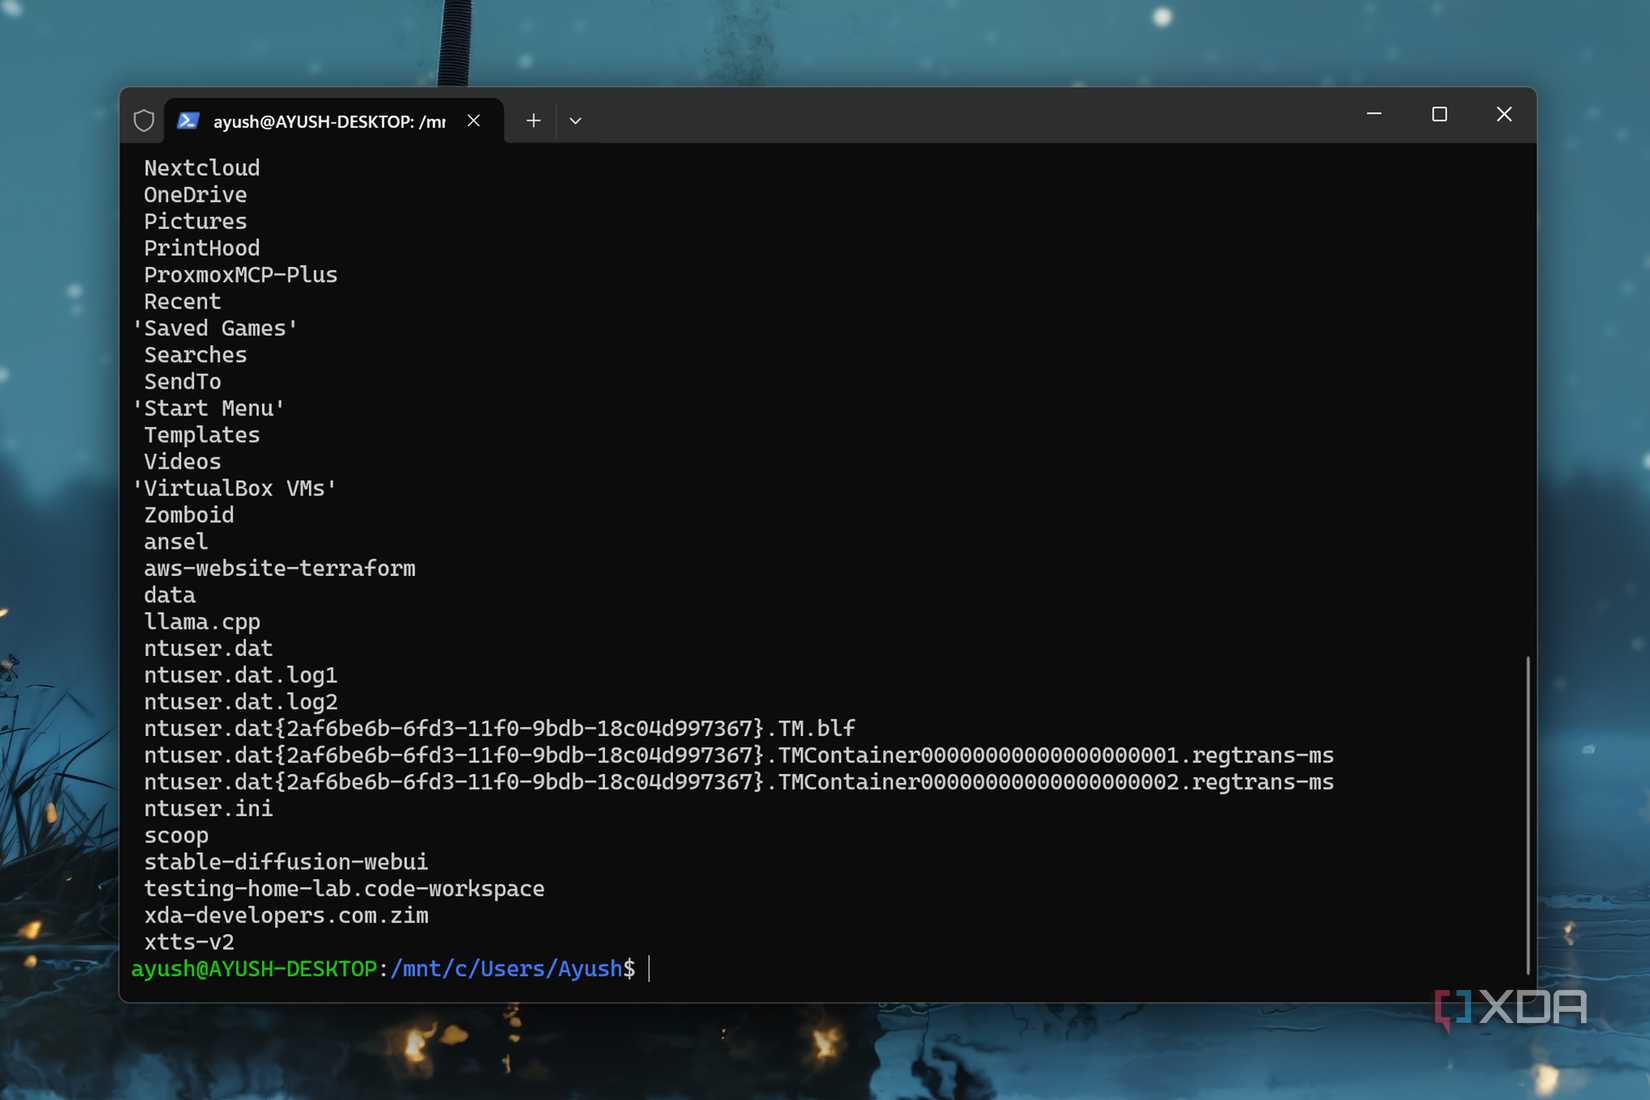1650x1100 pixels.
Task: Click the ntuser.dat .TM.blf file name
Action: pos(500,728)
